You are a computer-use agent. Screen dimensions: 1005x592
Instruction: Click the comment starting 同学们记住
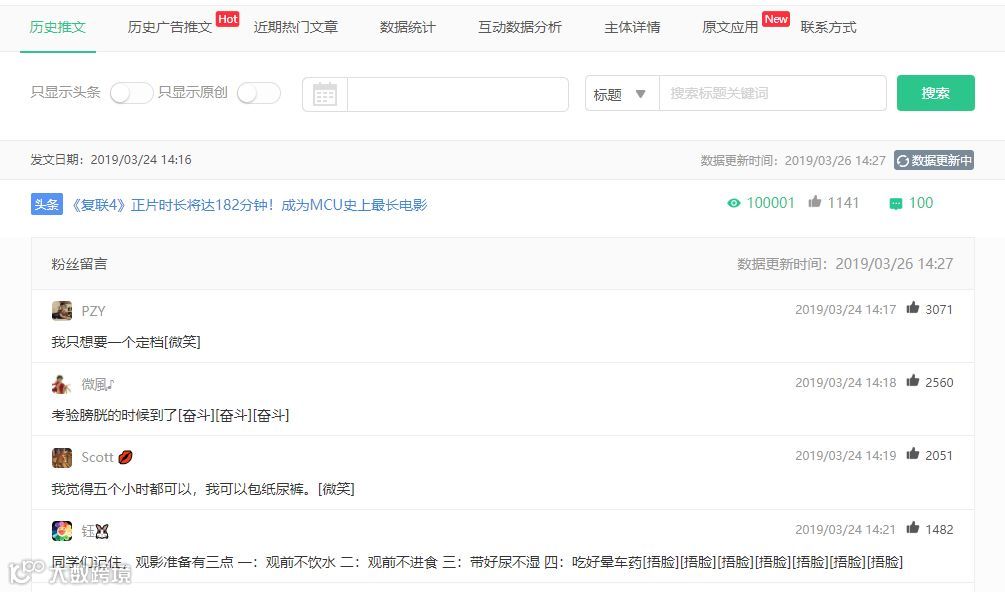477,562
